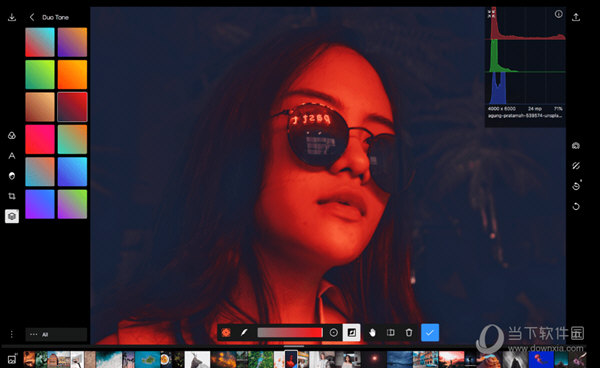Select the text tool icon
Image resolution: width=600 pixels, height=368 pixels.
coord(12,156)
